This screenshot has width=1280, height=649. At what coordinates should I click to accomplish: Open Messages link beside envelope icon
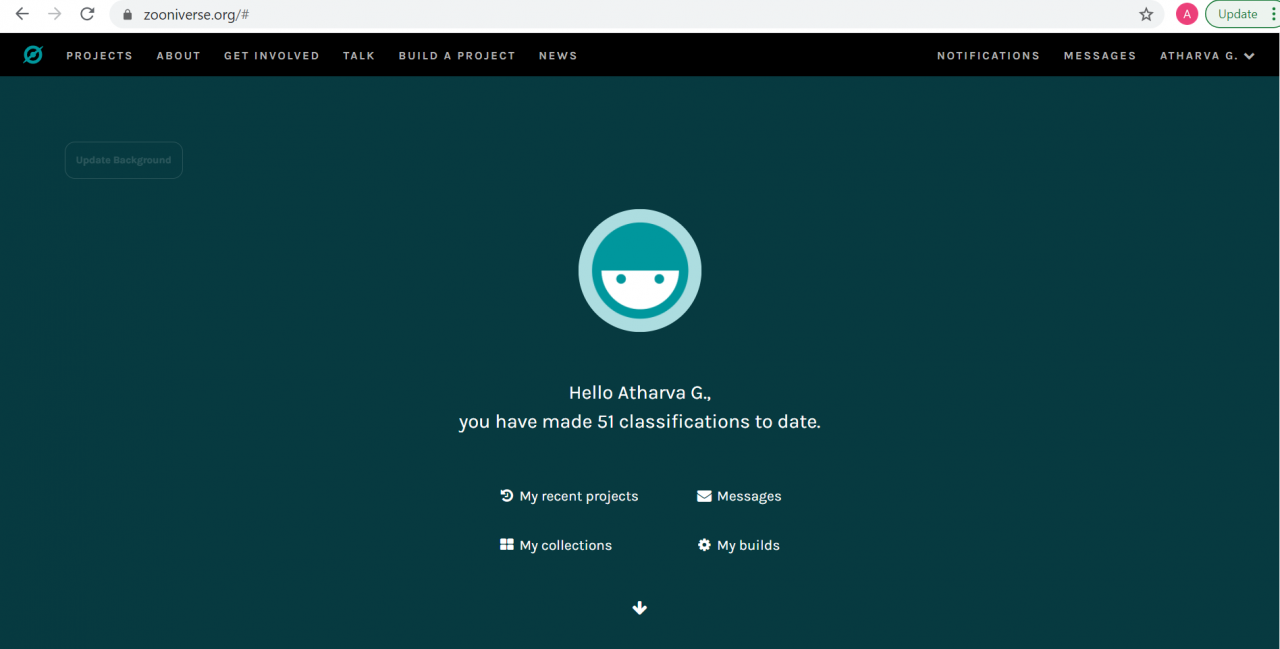point(739,496)
